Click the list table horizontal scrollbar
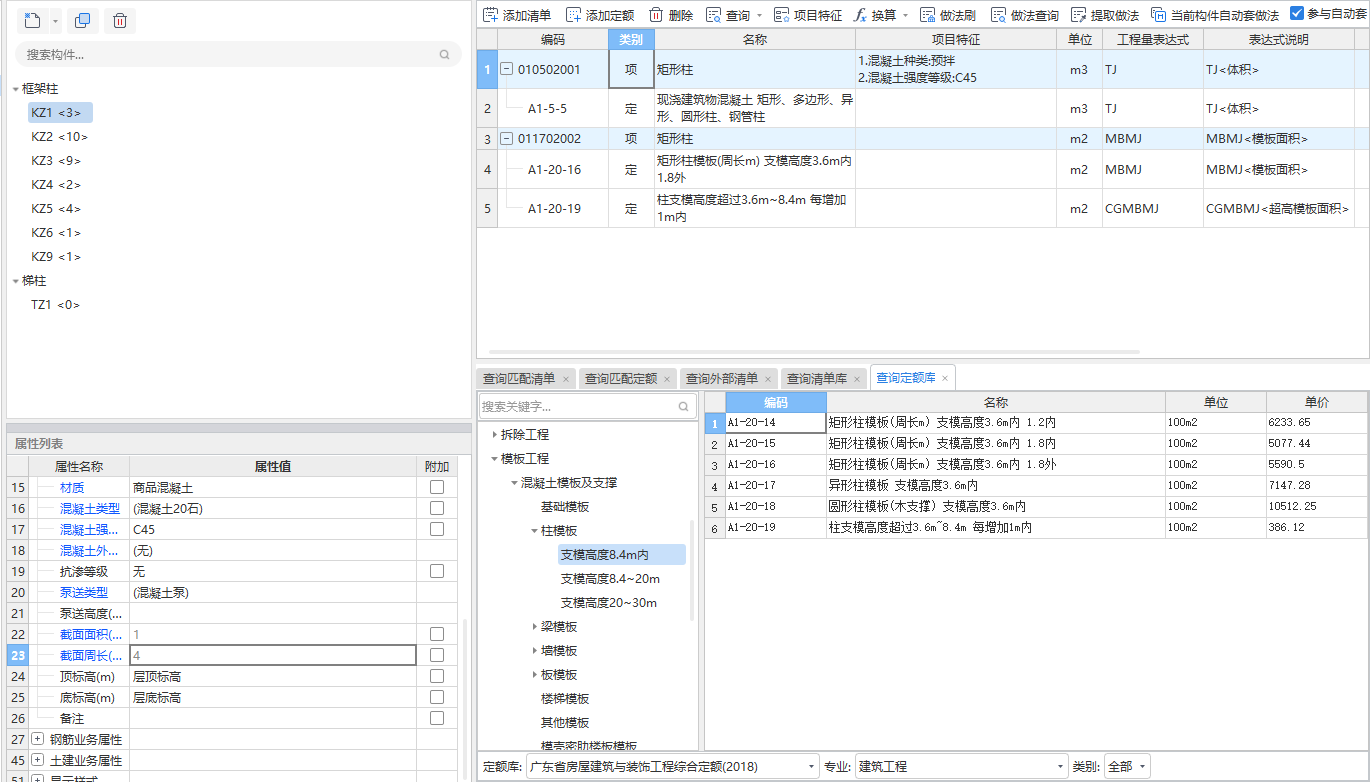 coord(813,352)
